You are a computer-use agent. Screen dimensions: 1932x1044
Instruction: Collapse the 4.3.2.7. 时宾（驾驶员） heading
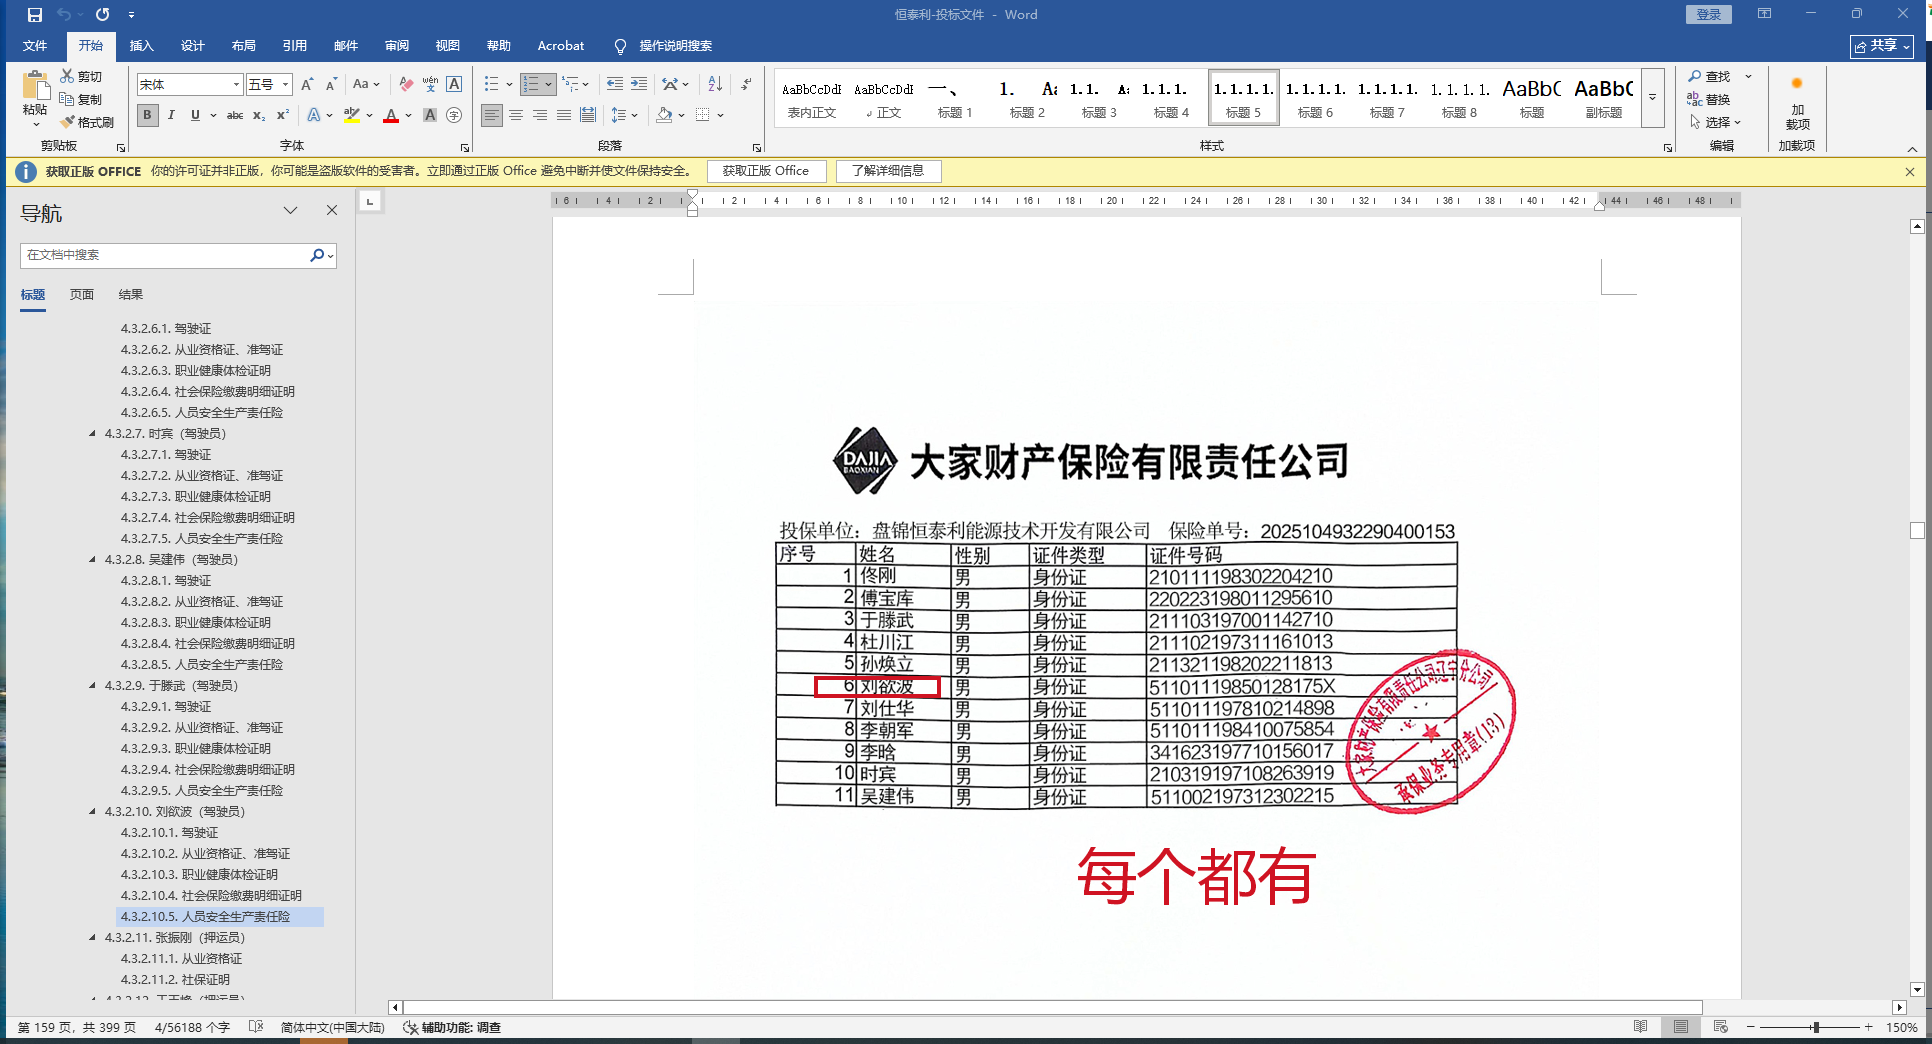click(93, 434)
